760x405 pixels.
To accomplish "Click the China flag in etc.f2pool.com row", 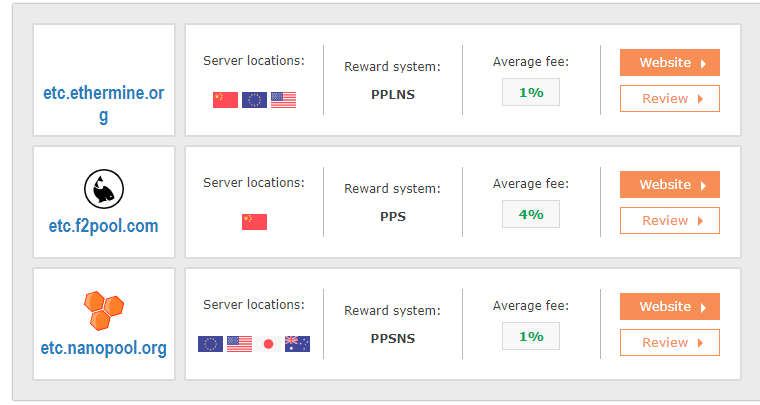I will click(x=254, y=222).
